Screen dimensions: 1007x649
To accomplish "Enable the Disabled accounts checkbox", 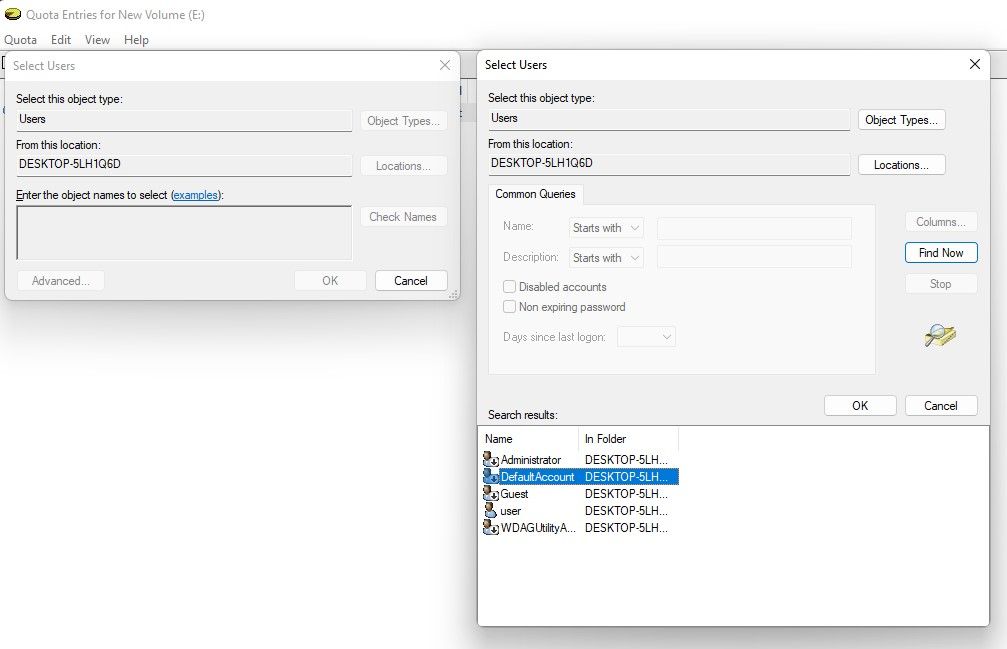I will tap(510, 287).
